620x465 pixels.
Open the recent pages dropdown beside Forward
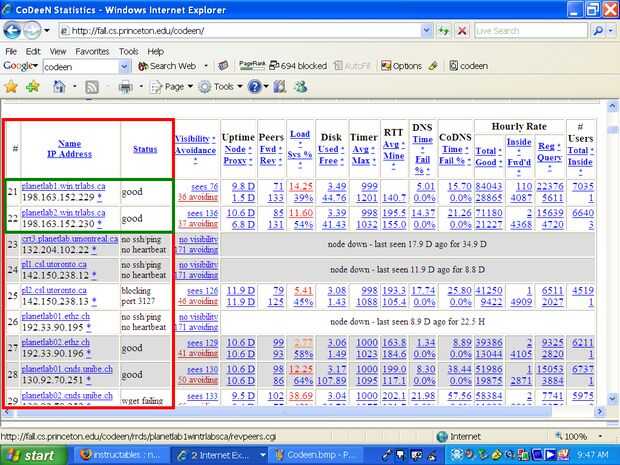(x=47, y=30)
